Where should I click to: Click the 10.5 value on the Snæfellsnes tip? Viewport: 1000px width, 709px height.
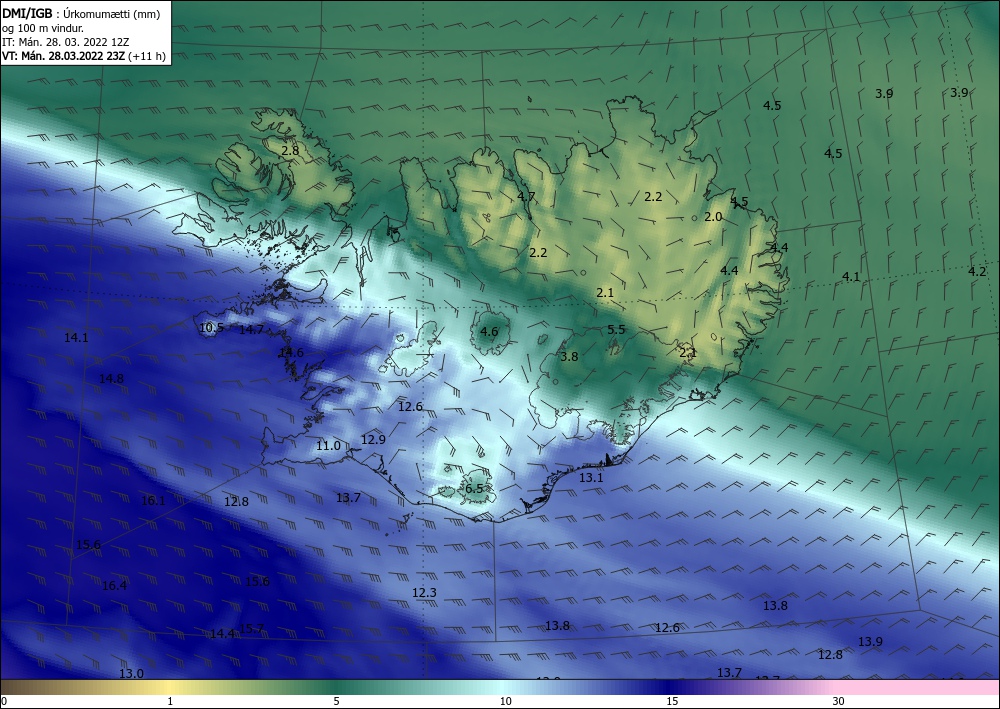pyautogui.click(x=211, y=328)
